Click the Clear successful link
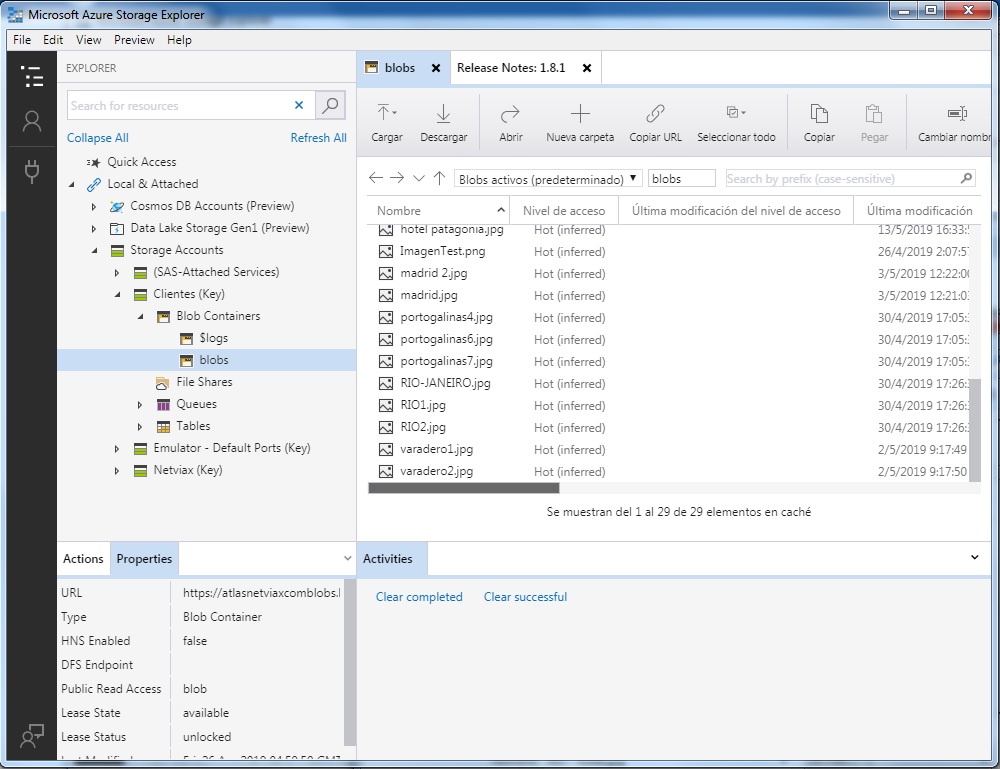 point(525,597)
